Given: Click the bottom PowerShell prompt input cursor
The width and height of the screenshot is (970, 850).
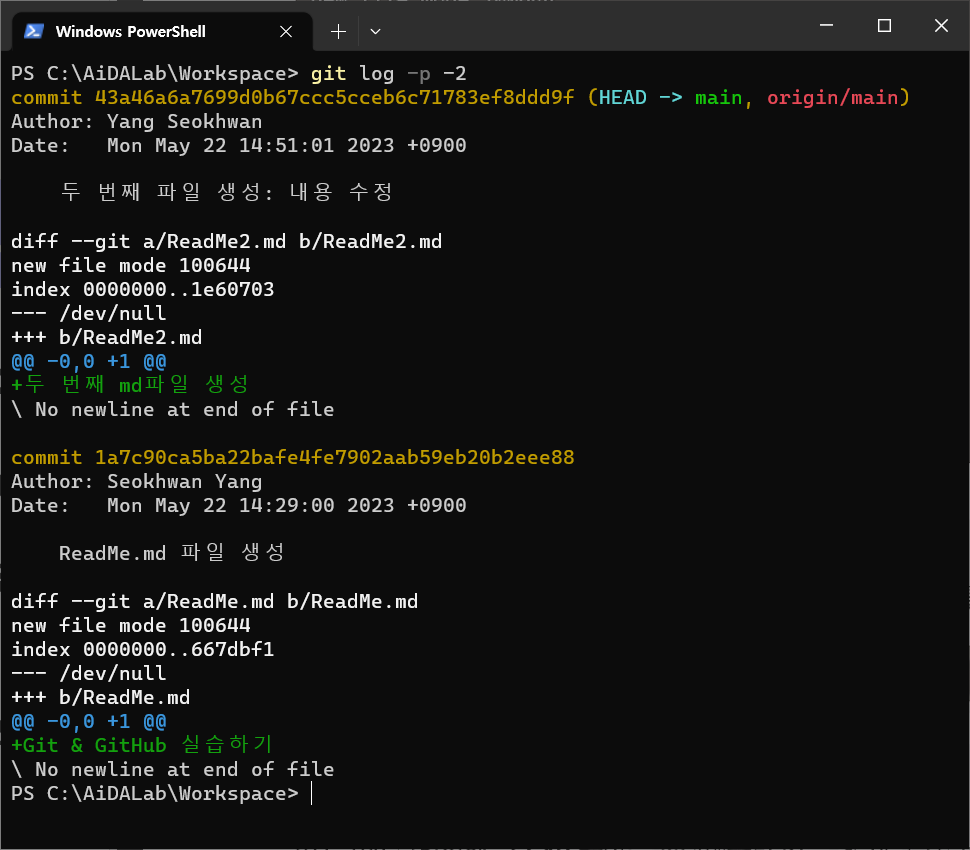Looking at the screenshot, I should (x=312, y=794).
